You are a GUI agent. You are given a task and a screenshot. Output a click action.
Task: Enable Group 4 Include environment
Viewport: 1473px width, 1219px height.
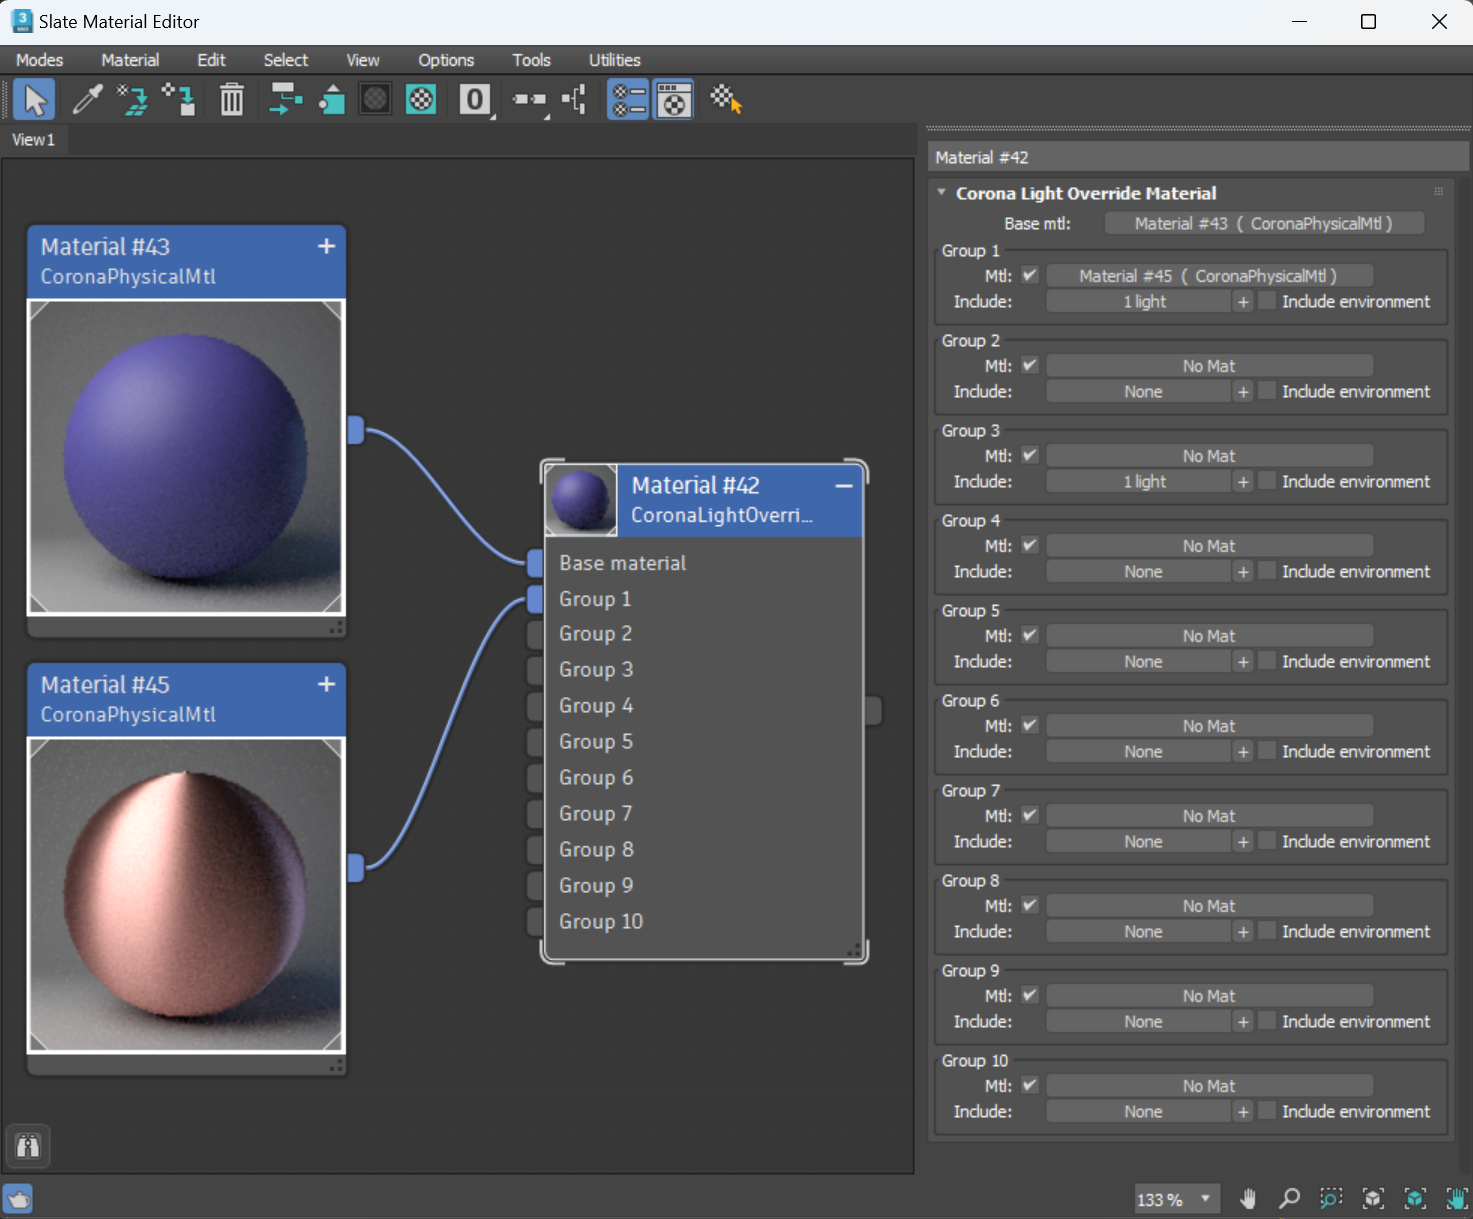(x=1267, y=571)
